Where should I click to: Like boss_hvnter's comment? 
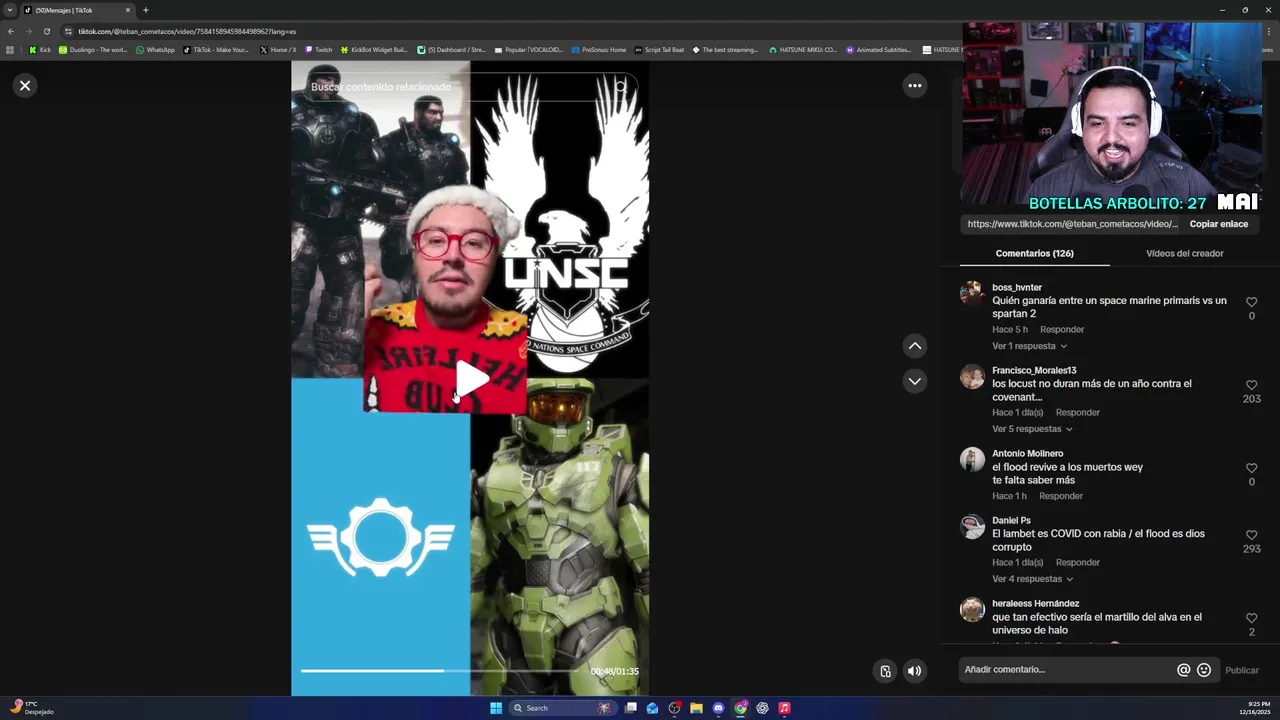coord(1251,302)
